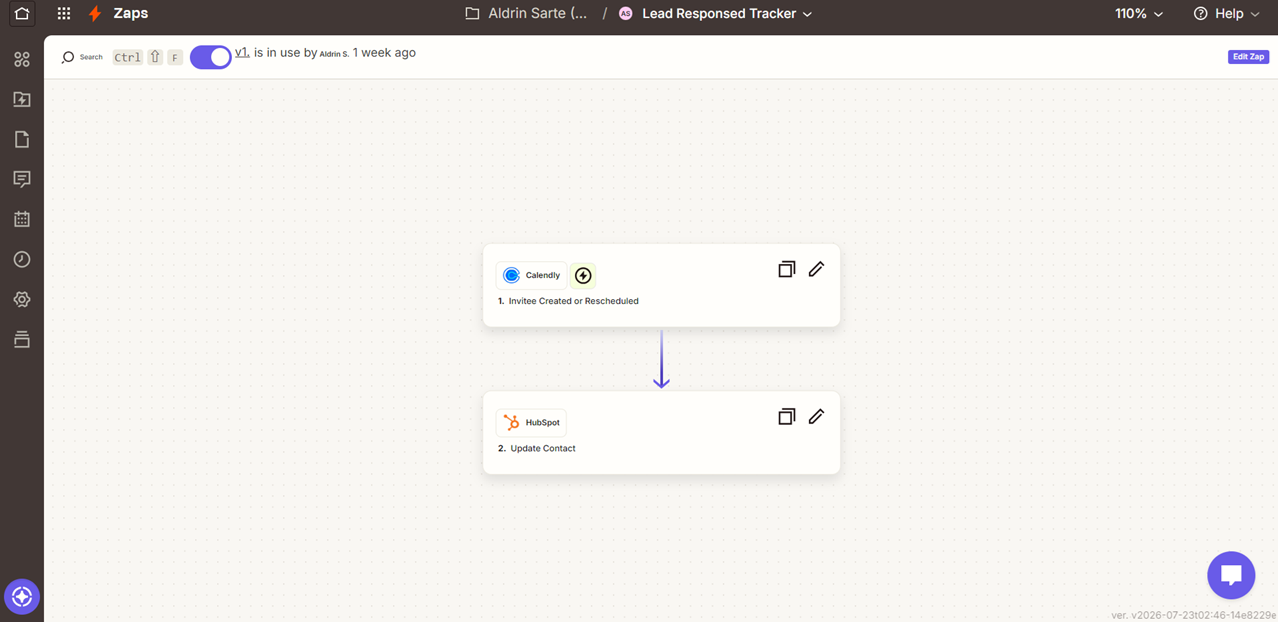Open the 110% zoom dropdown
Viewport: 1278px width, 623px height.
click(x=1139, y=14)
